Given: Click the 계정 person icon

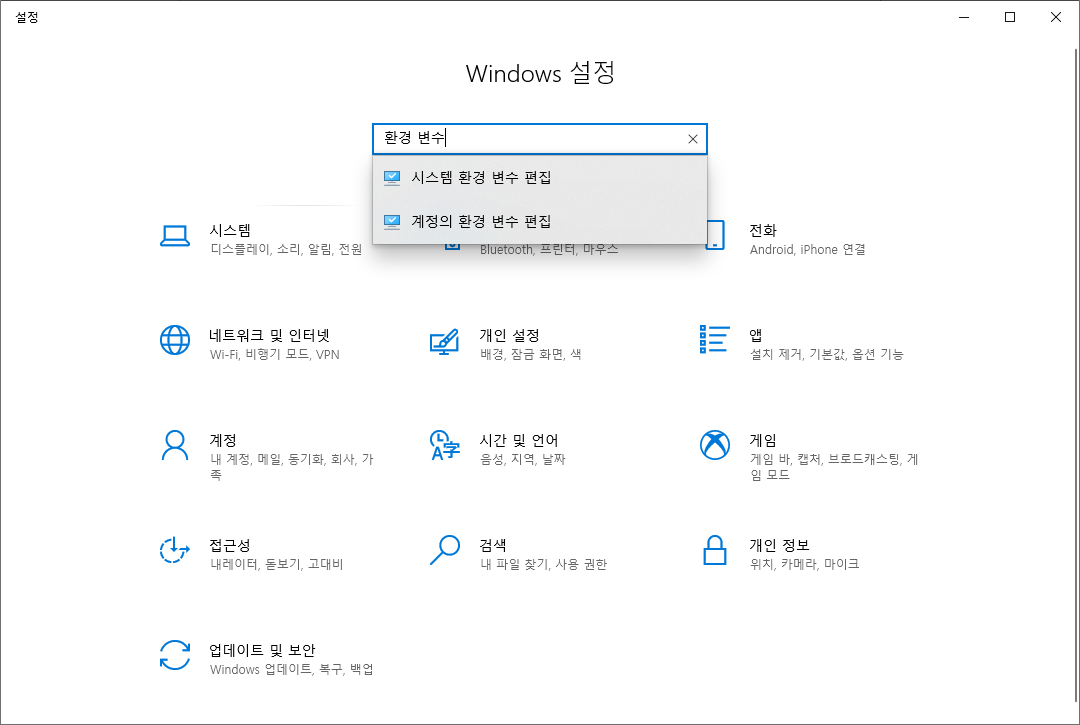Looking at the screenshot, I should coord(175,445).
